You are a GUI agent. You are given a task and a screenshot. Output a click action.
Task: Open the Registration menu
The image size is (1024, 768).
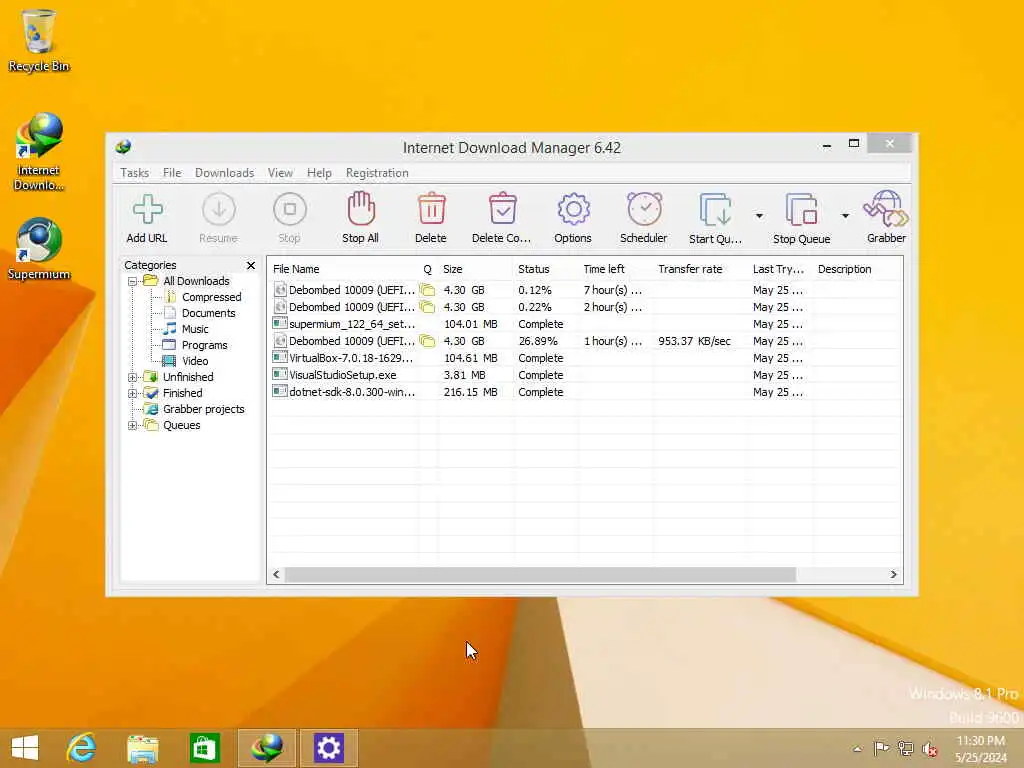[x=377, y=173]
